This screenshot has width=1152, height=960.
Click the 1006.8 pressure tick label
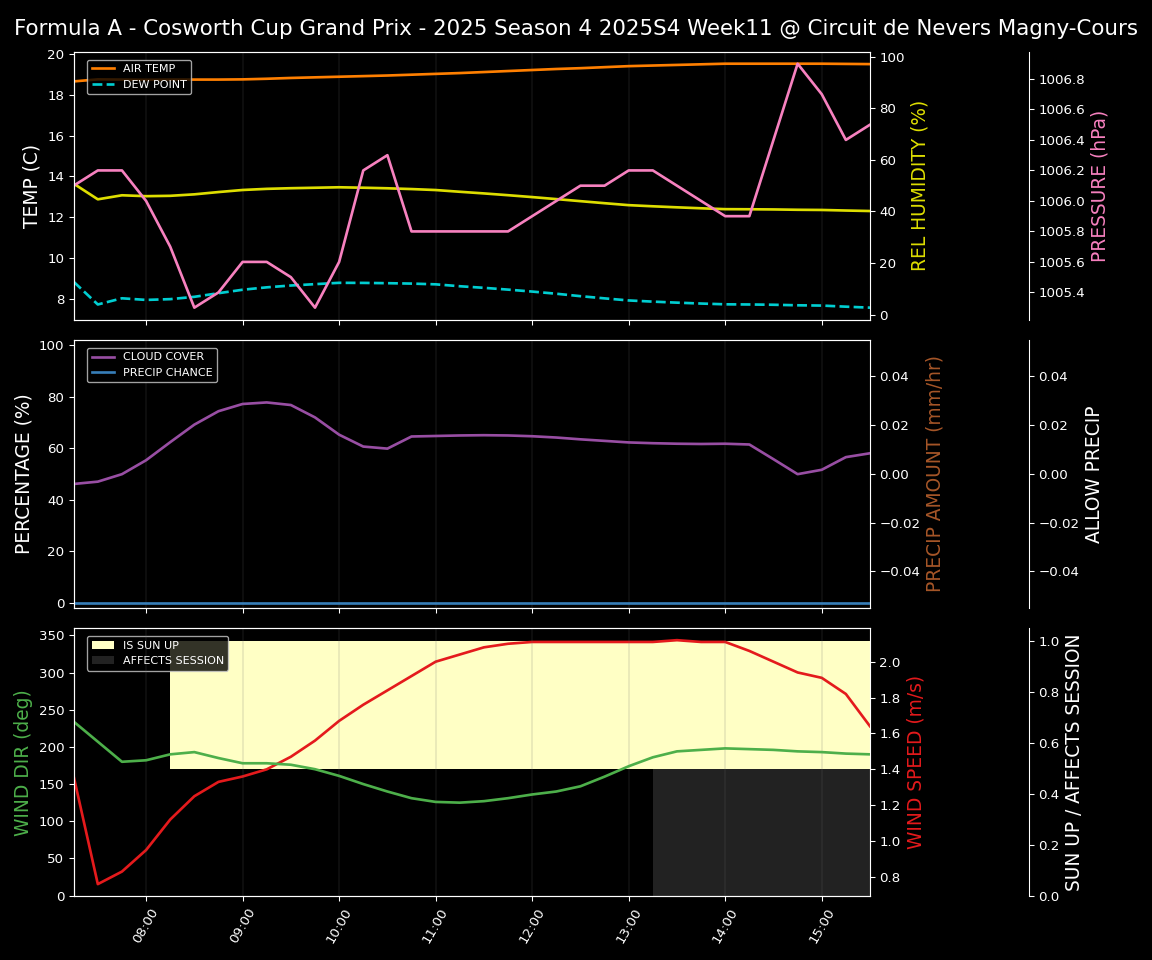coord(1062,79)
